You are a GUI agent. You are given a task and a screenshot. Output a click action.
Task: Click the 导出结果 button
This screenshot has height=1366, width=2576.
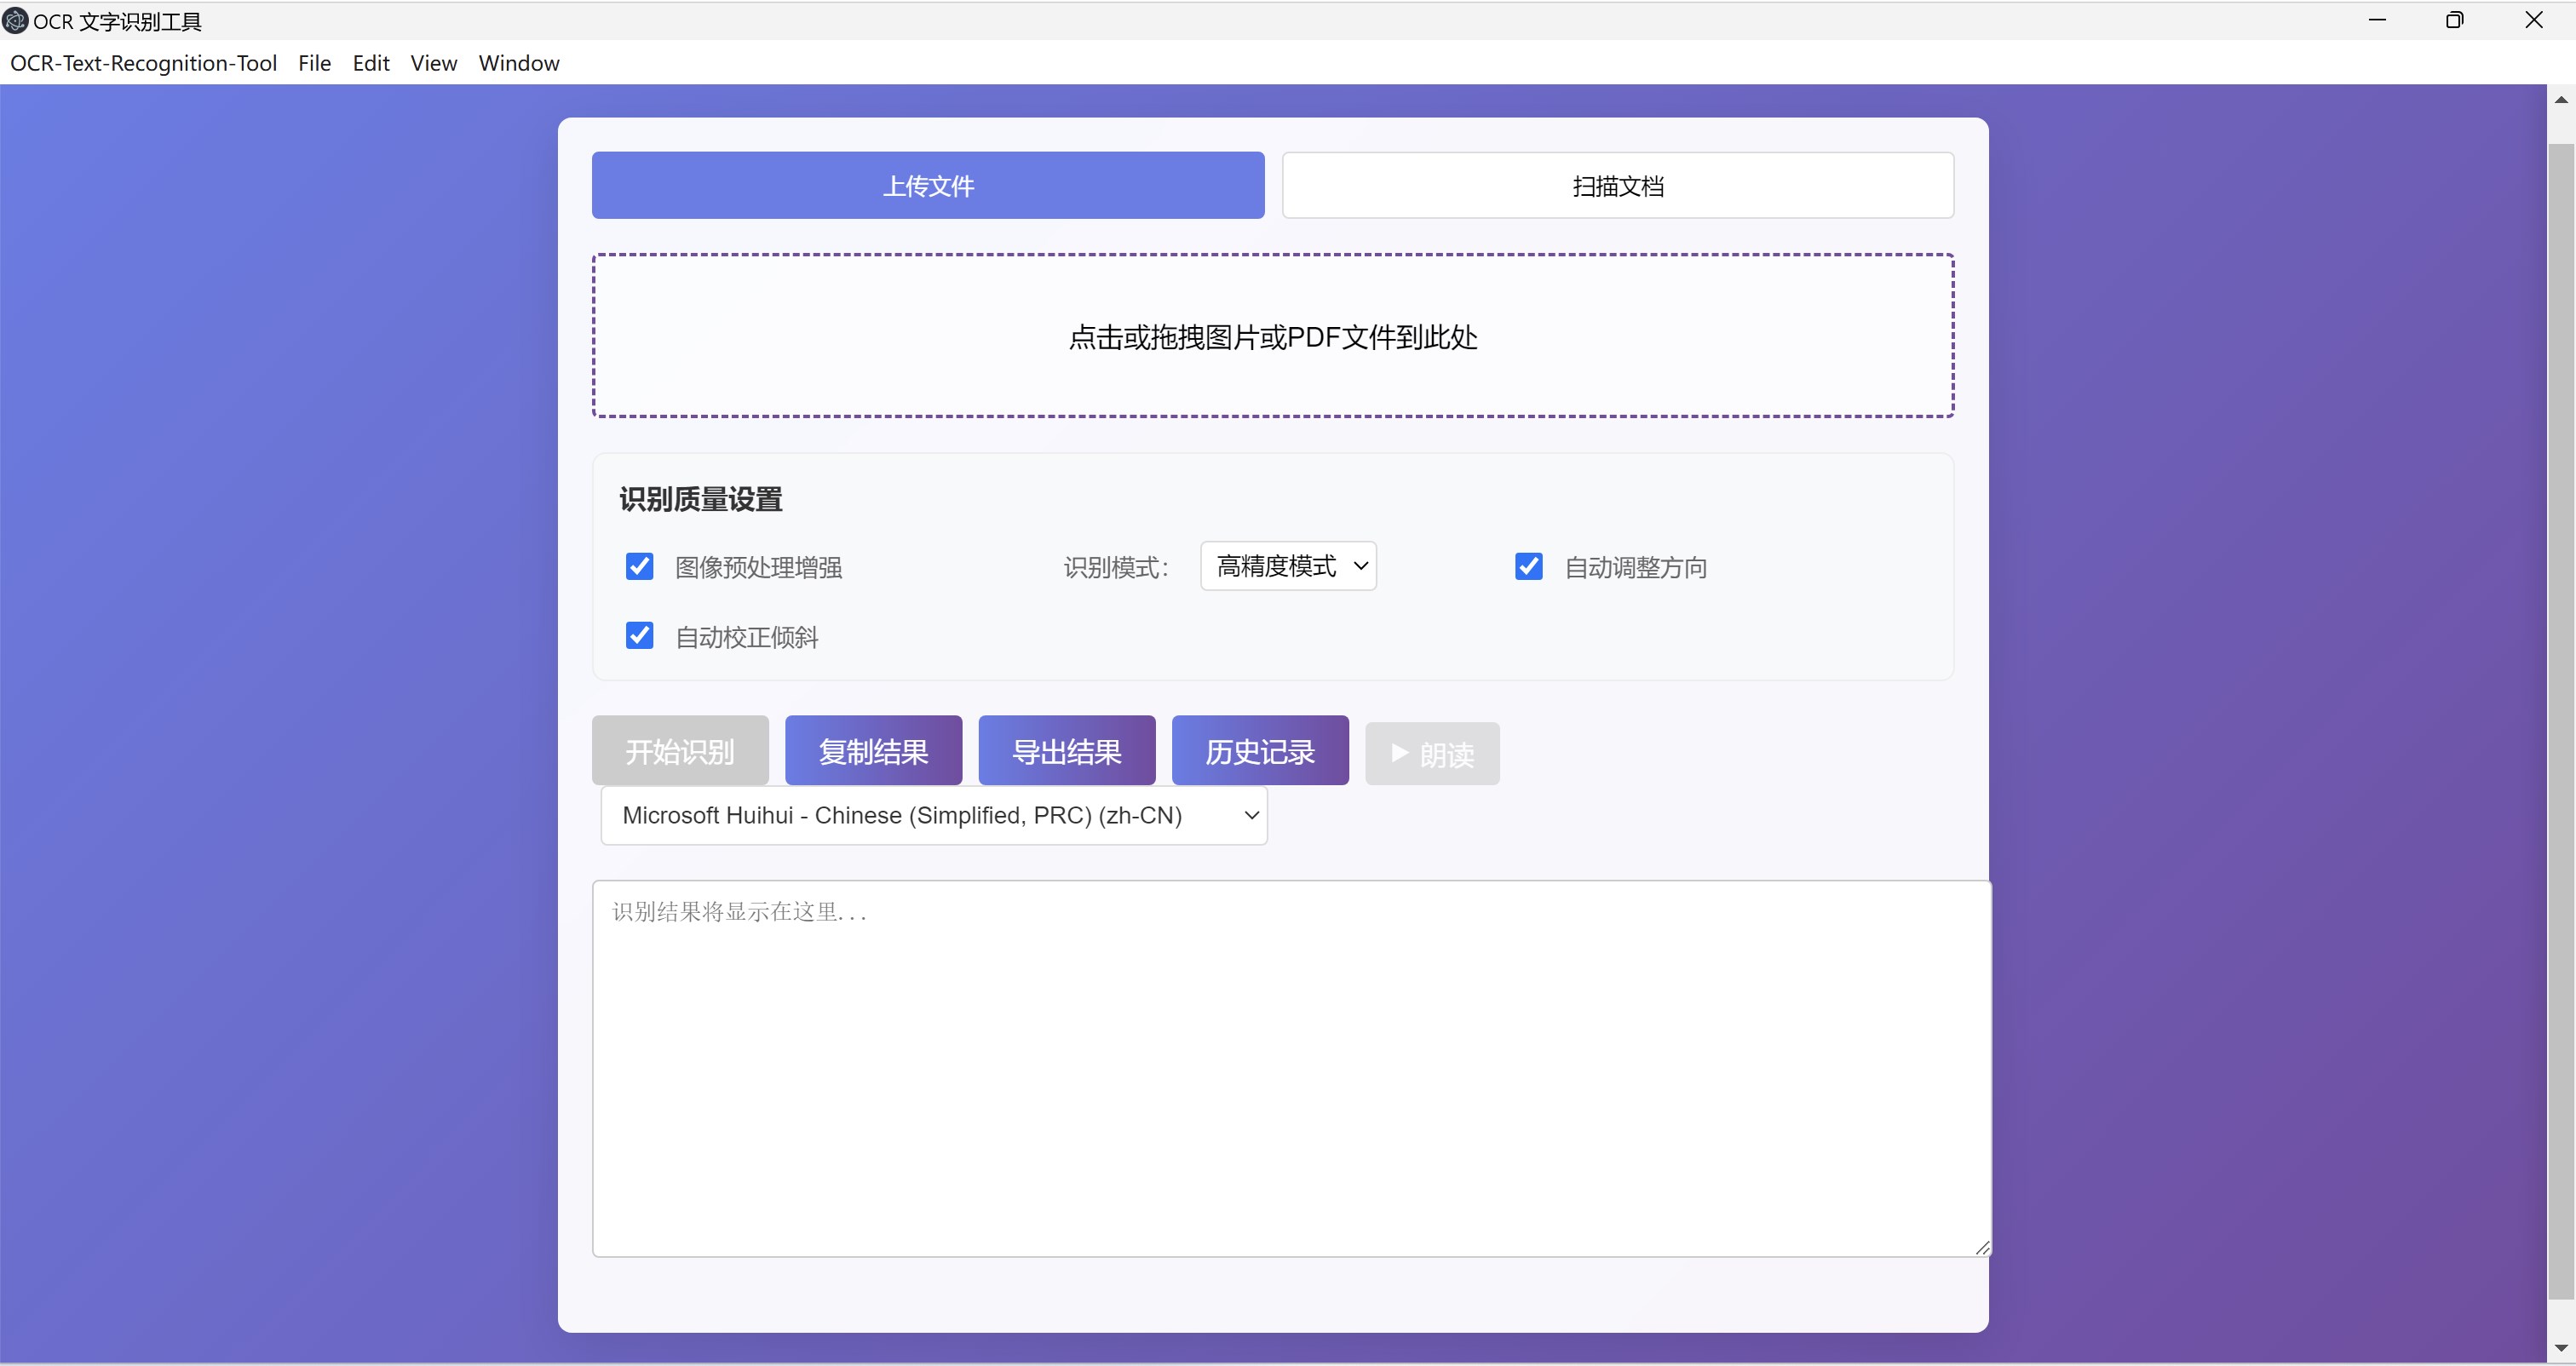(x=1066, y=751)
